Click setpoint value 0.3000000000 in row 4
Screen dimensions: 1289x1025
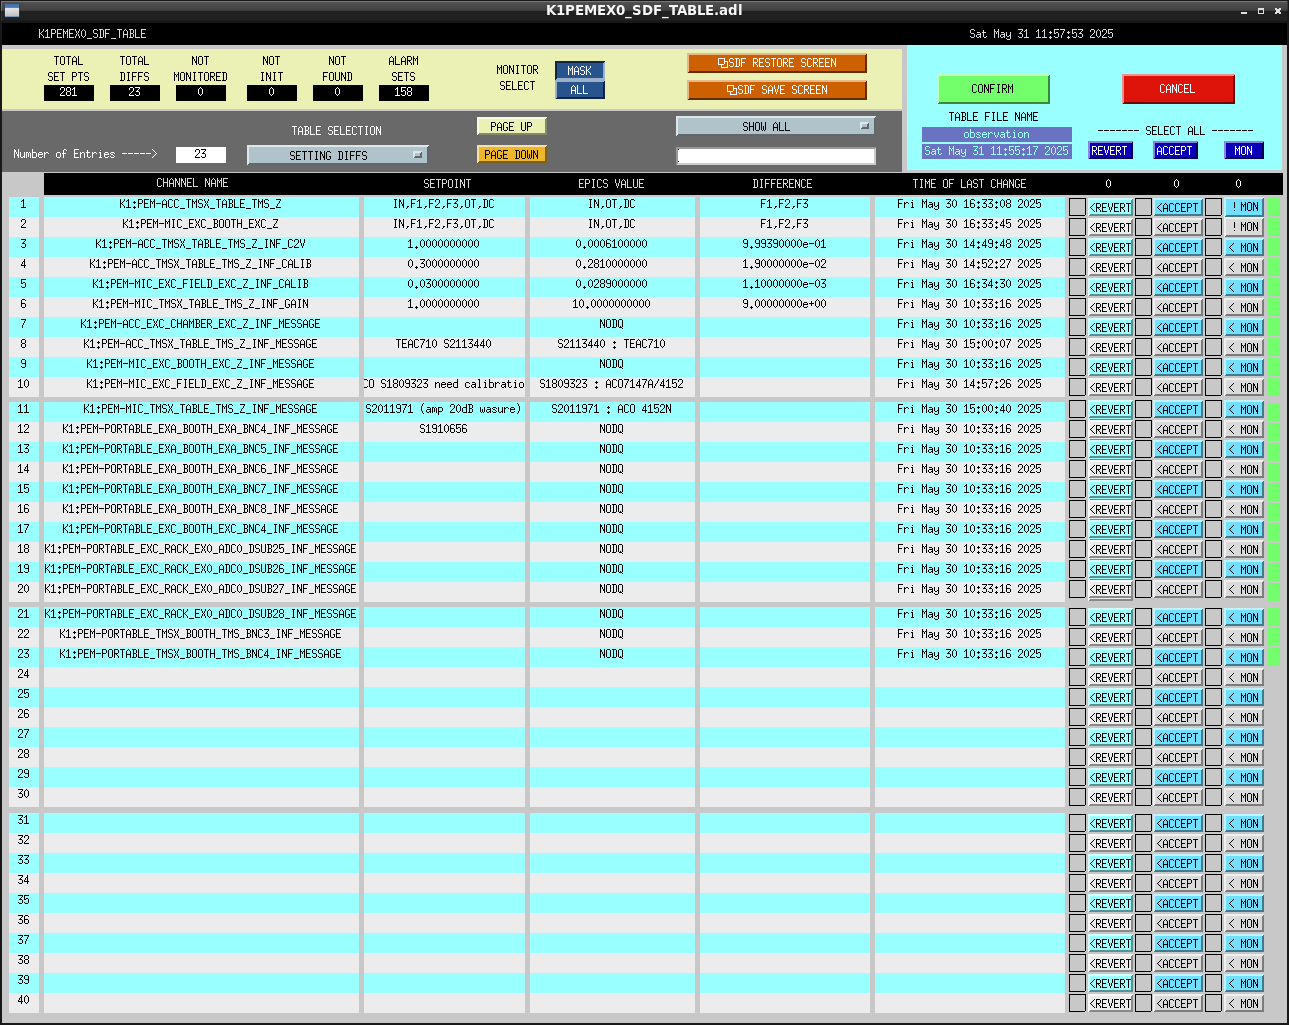(x=444, y=264)
